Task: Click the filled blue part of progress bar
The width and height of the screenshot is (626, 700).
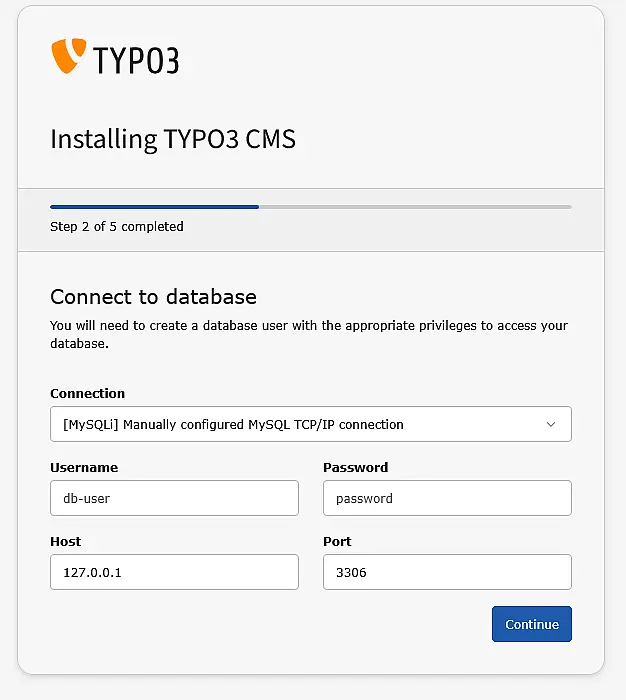Action: point(154,207)
